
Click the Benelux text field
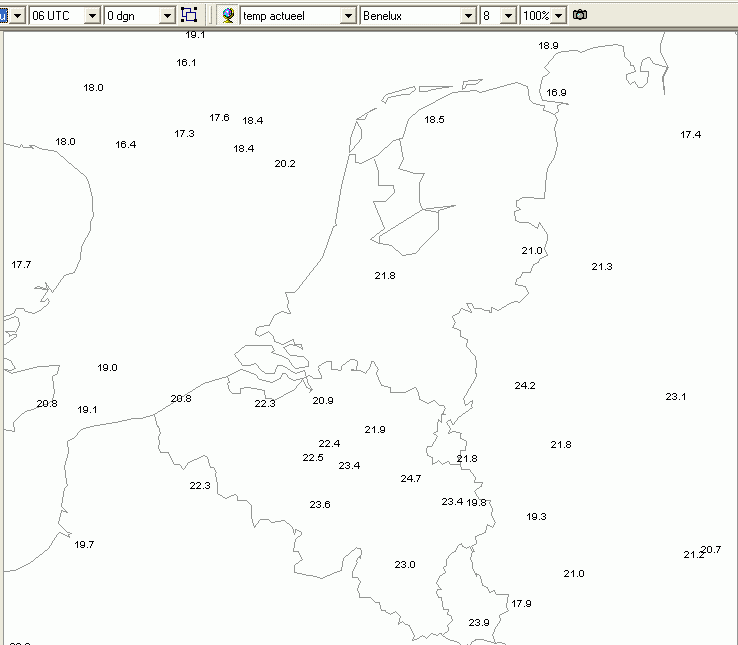click(x=411, y=16)
